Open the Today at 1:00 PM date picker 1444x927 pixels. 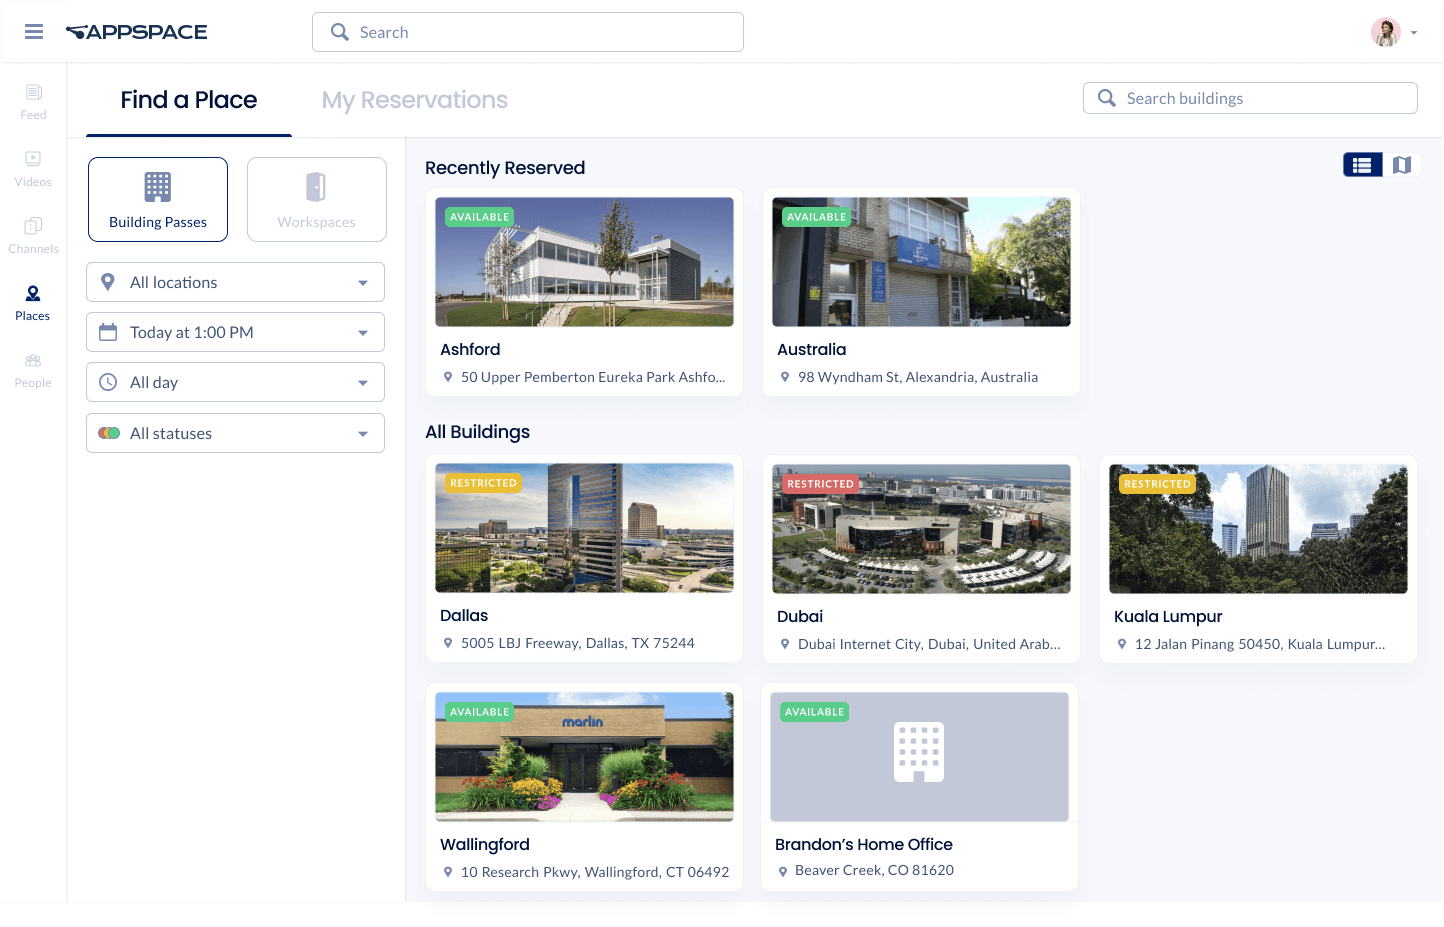[235, 332]
